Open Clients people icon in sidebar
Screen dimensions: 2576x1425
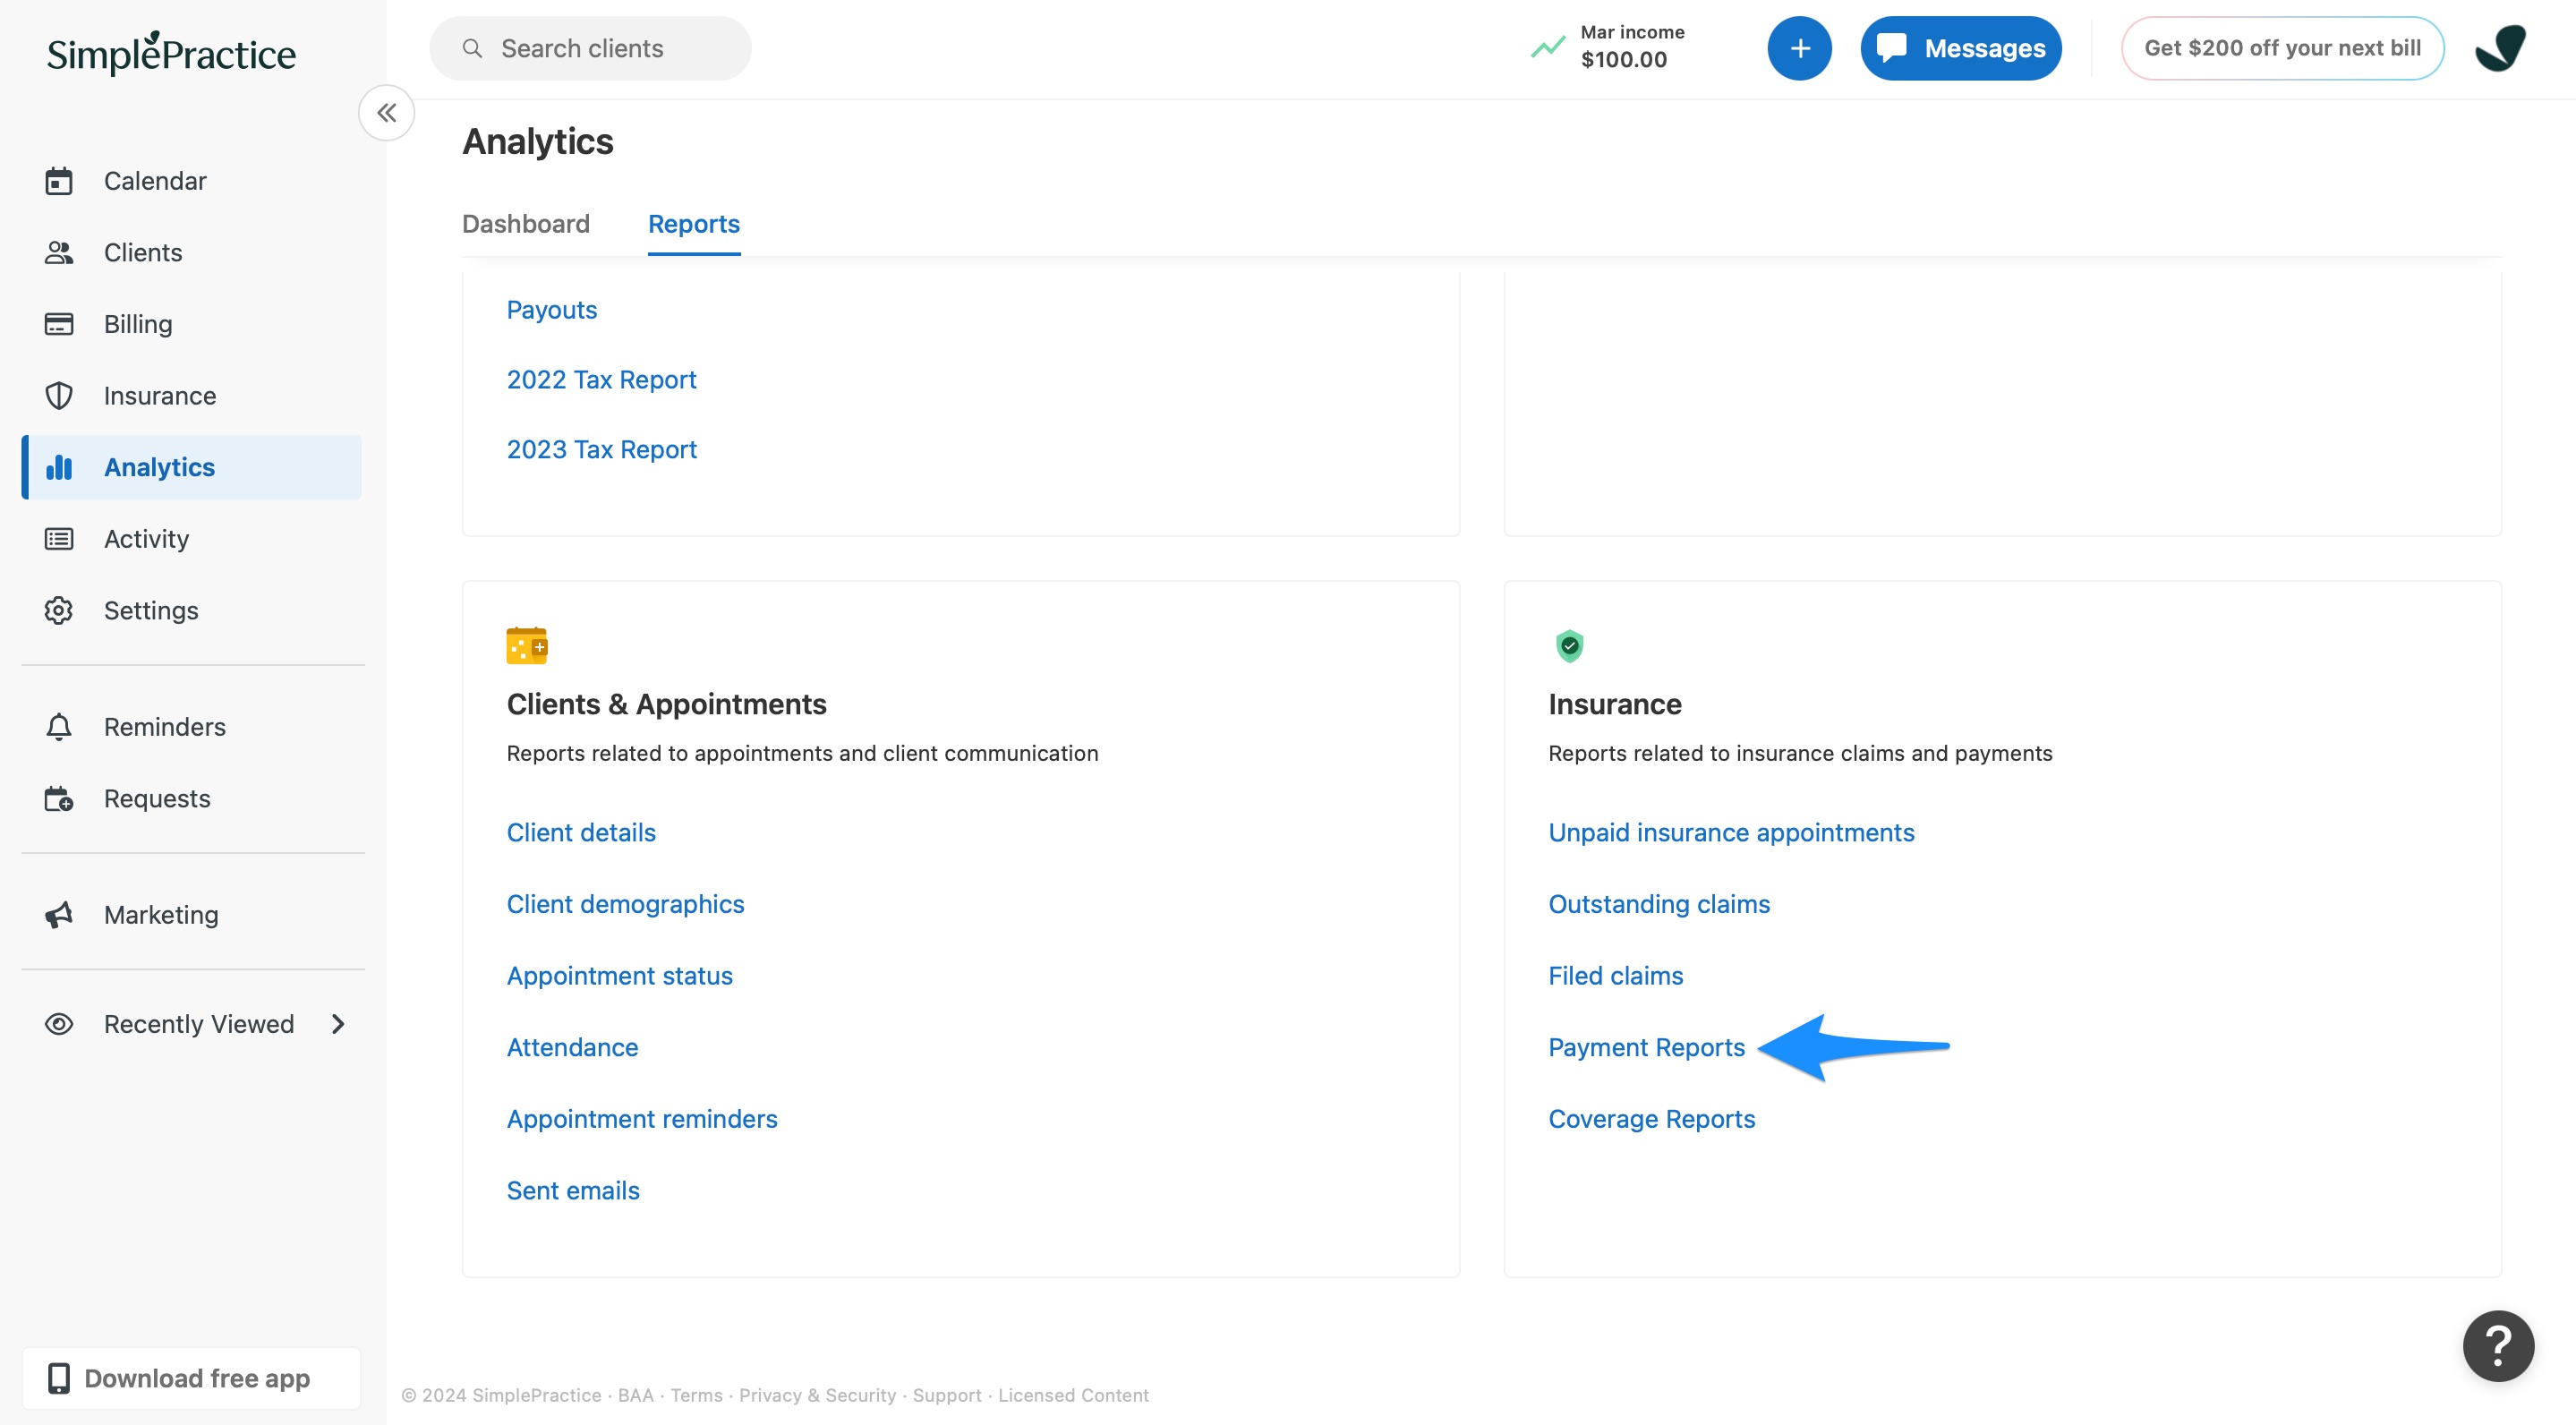[x=59, y=253]
